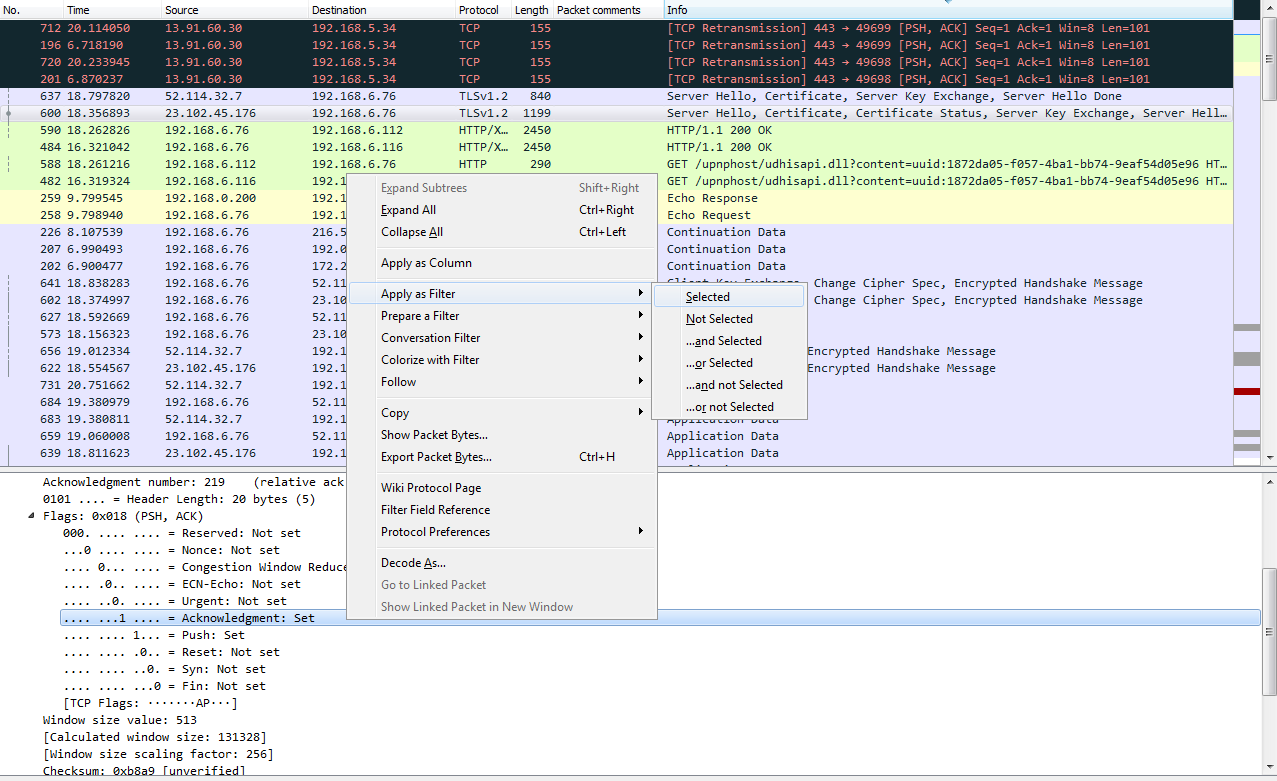Click the red marker in packet minimap

(x=1246, y=391)
